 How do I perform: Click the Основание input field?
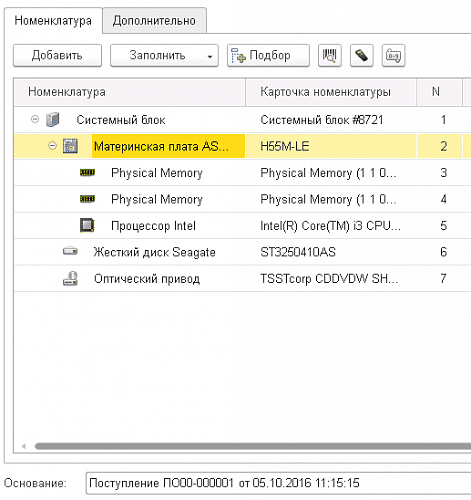pyautogui.click(x=278, y=483)
